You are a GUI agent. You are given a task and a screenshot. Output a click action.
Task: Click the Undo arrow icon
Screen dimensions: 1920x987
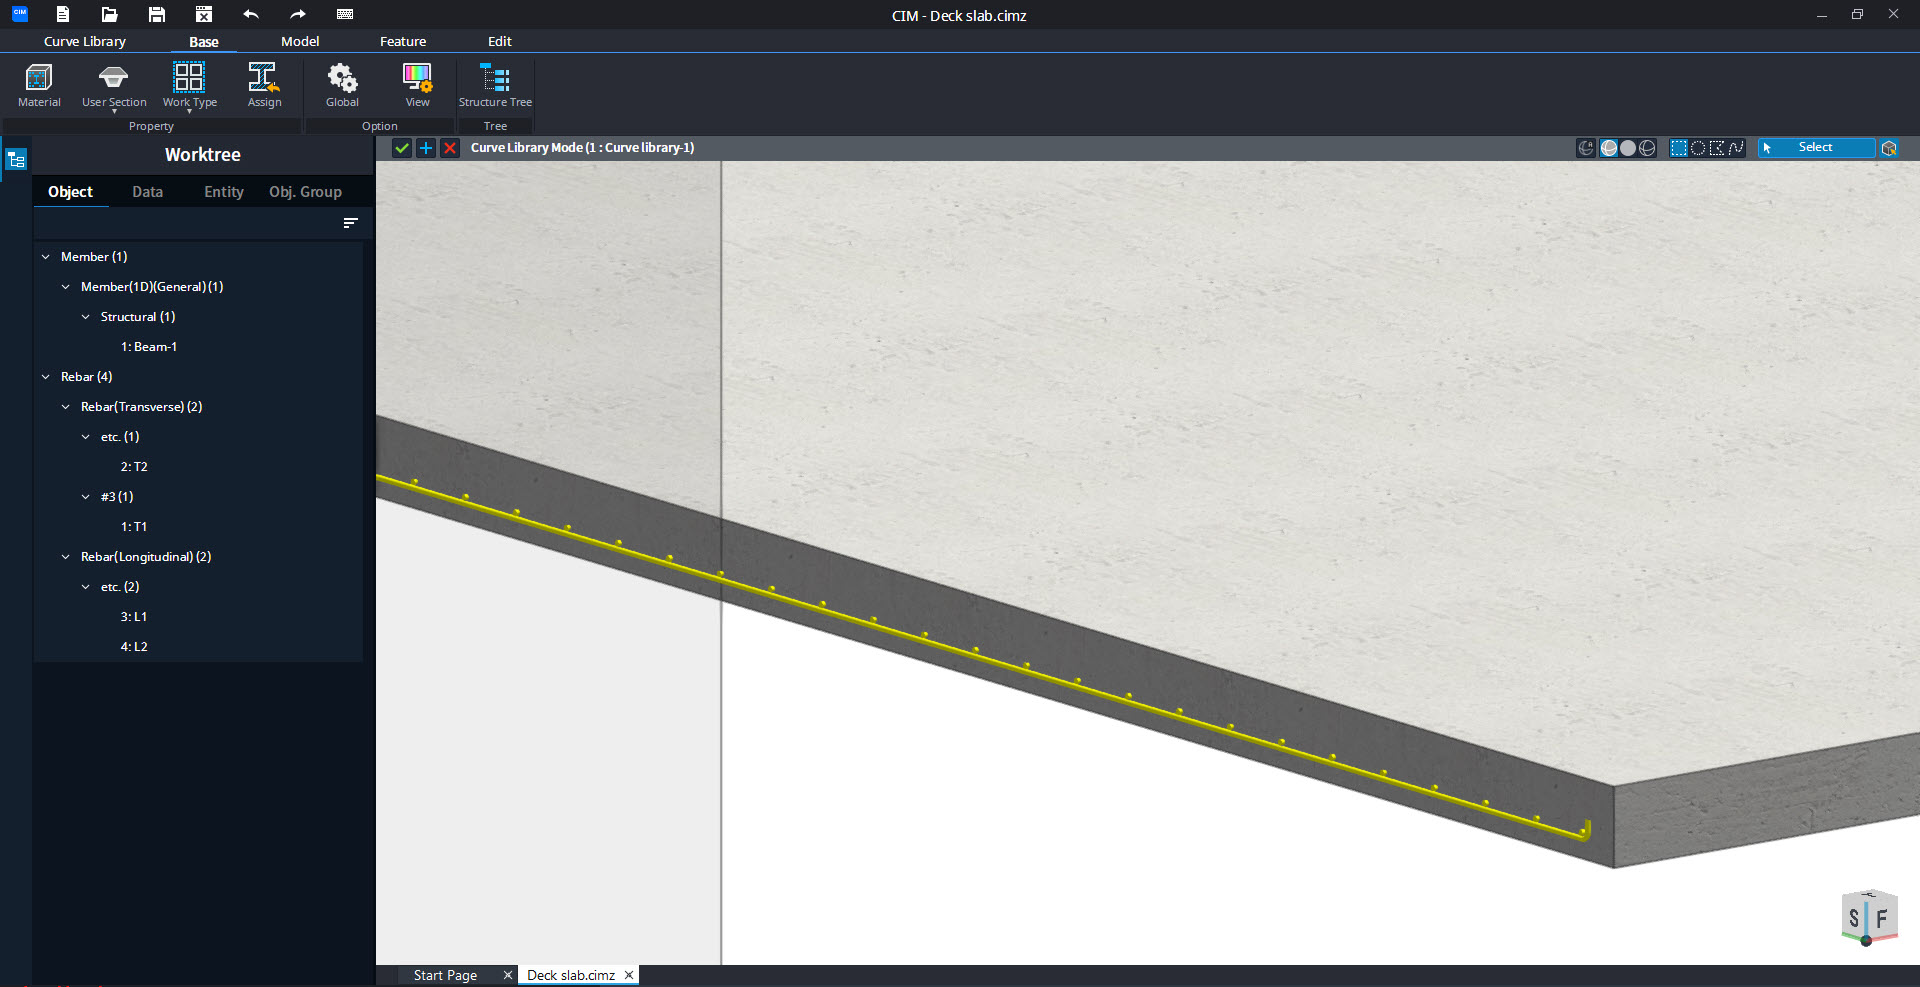(x=251, y=14)
